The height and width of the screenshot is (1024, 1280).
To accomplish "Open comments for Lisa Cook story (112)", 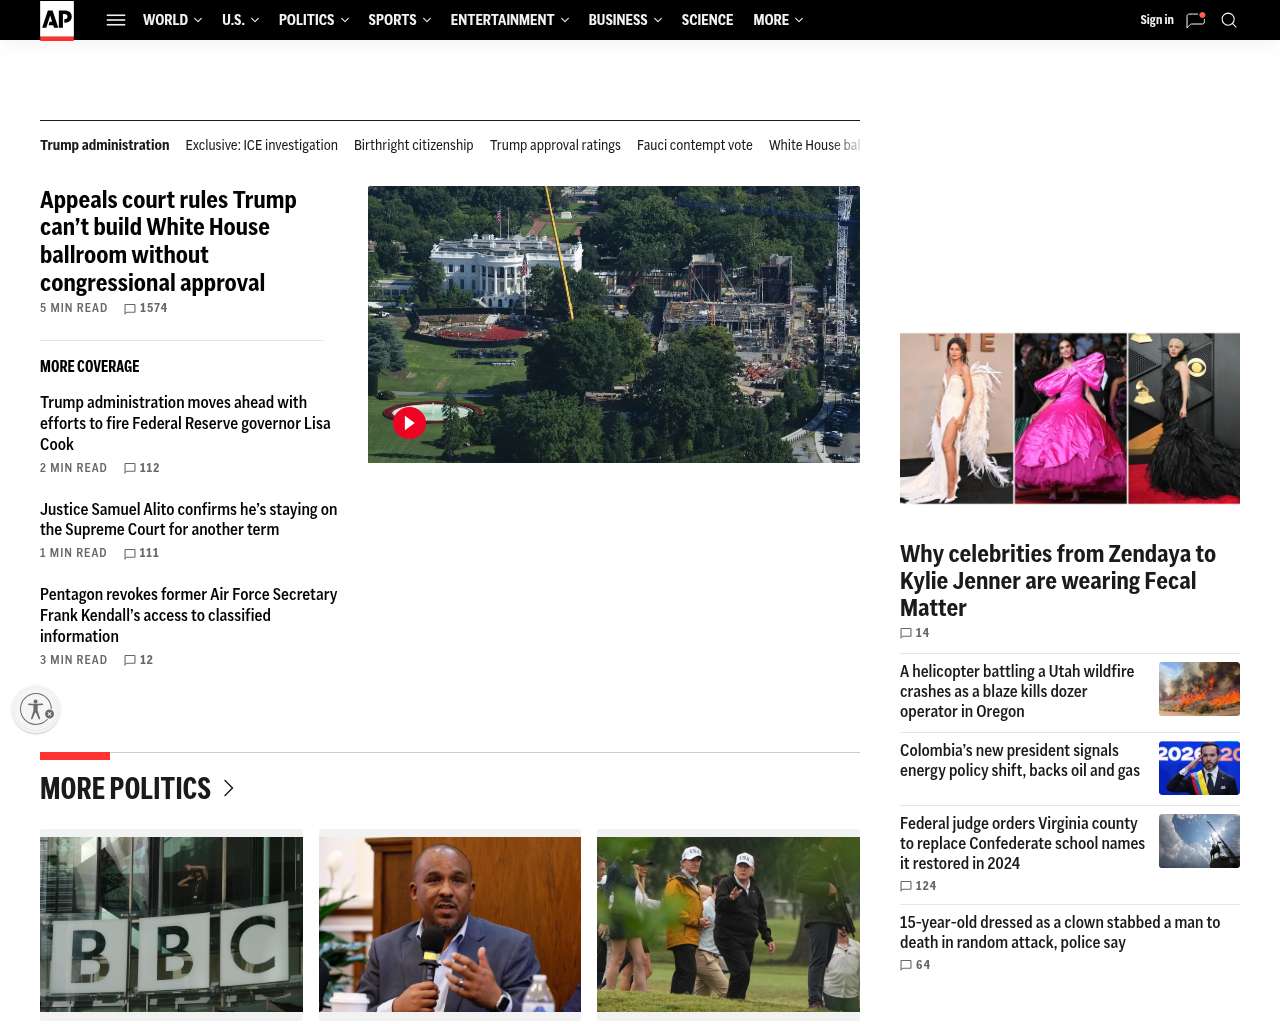I will tap(141, 468).
